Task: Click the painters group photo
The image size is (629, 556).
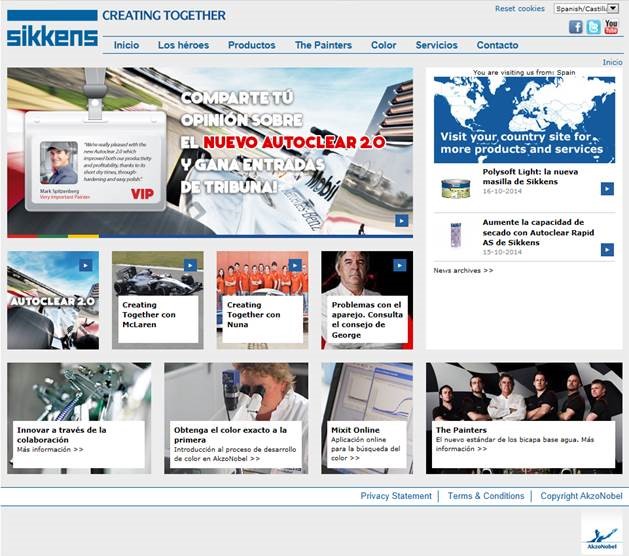Action: coord(524,392)
